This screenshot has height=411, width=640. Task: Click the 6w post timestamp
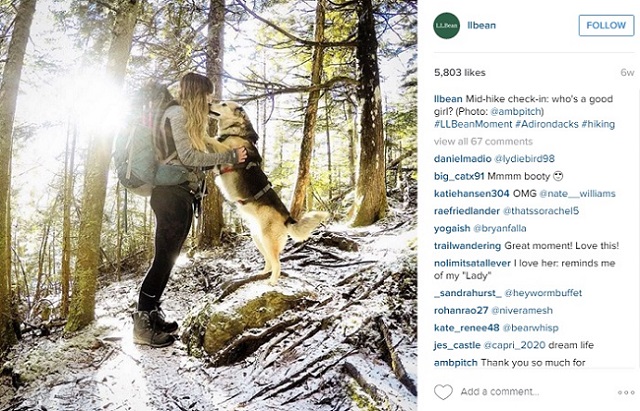[x=627, y=73]
